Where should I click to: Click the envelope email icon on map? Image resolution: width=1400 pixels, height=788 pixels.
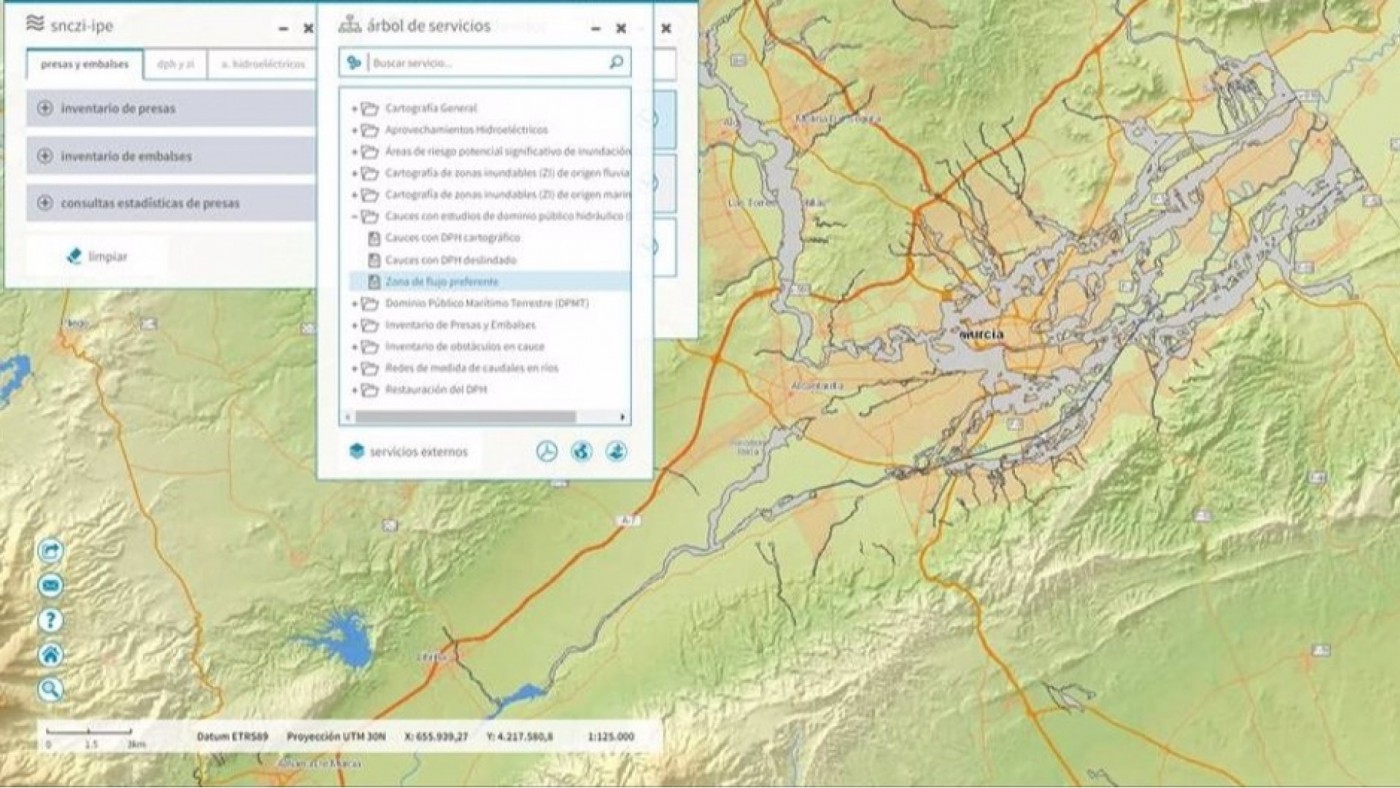click(50, 586)
